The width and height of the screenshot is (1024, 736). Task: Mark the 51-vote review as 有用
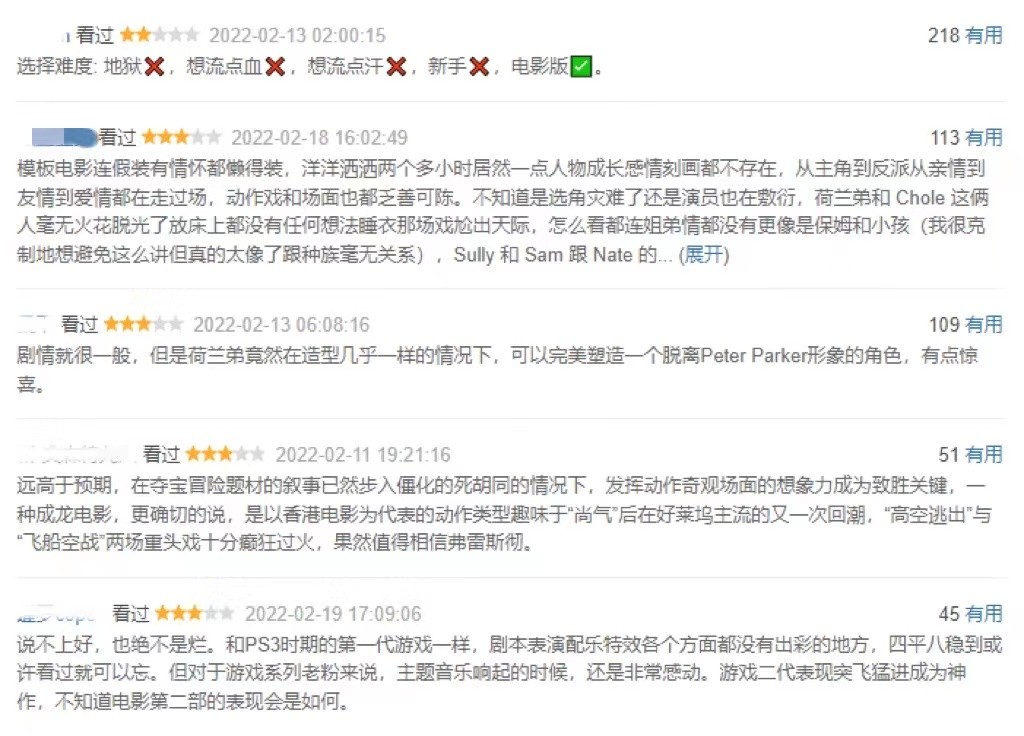[x=984, y=455]
